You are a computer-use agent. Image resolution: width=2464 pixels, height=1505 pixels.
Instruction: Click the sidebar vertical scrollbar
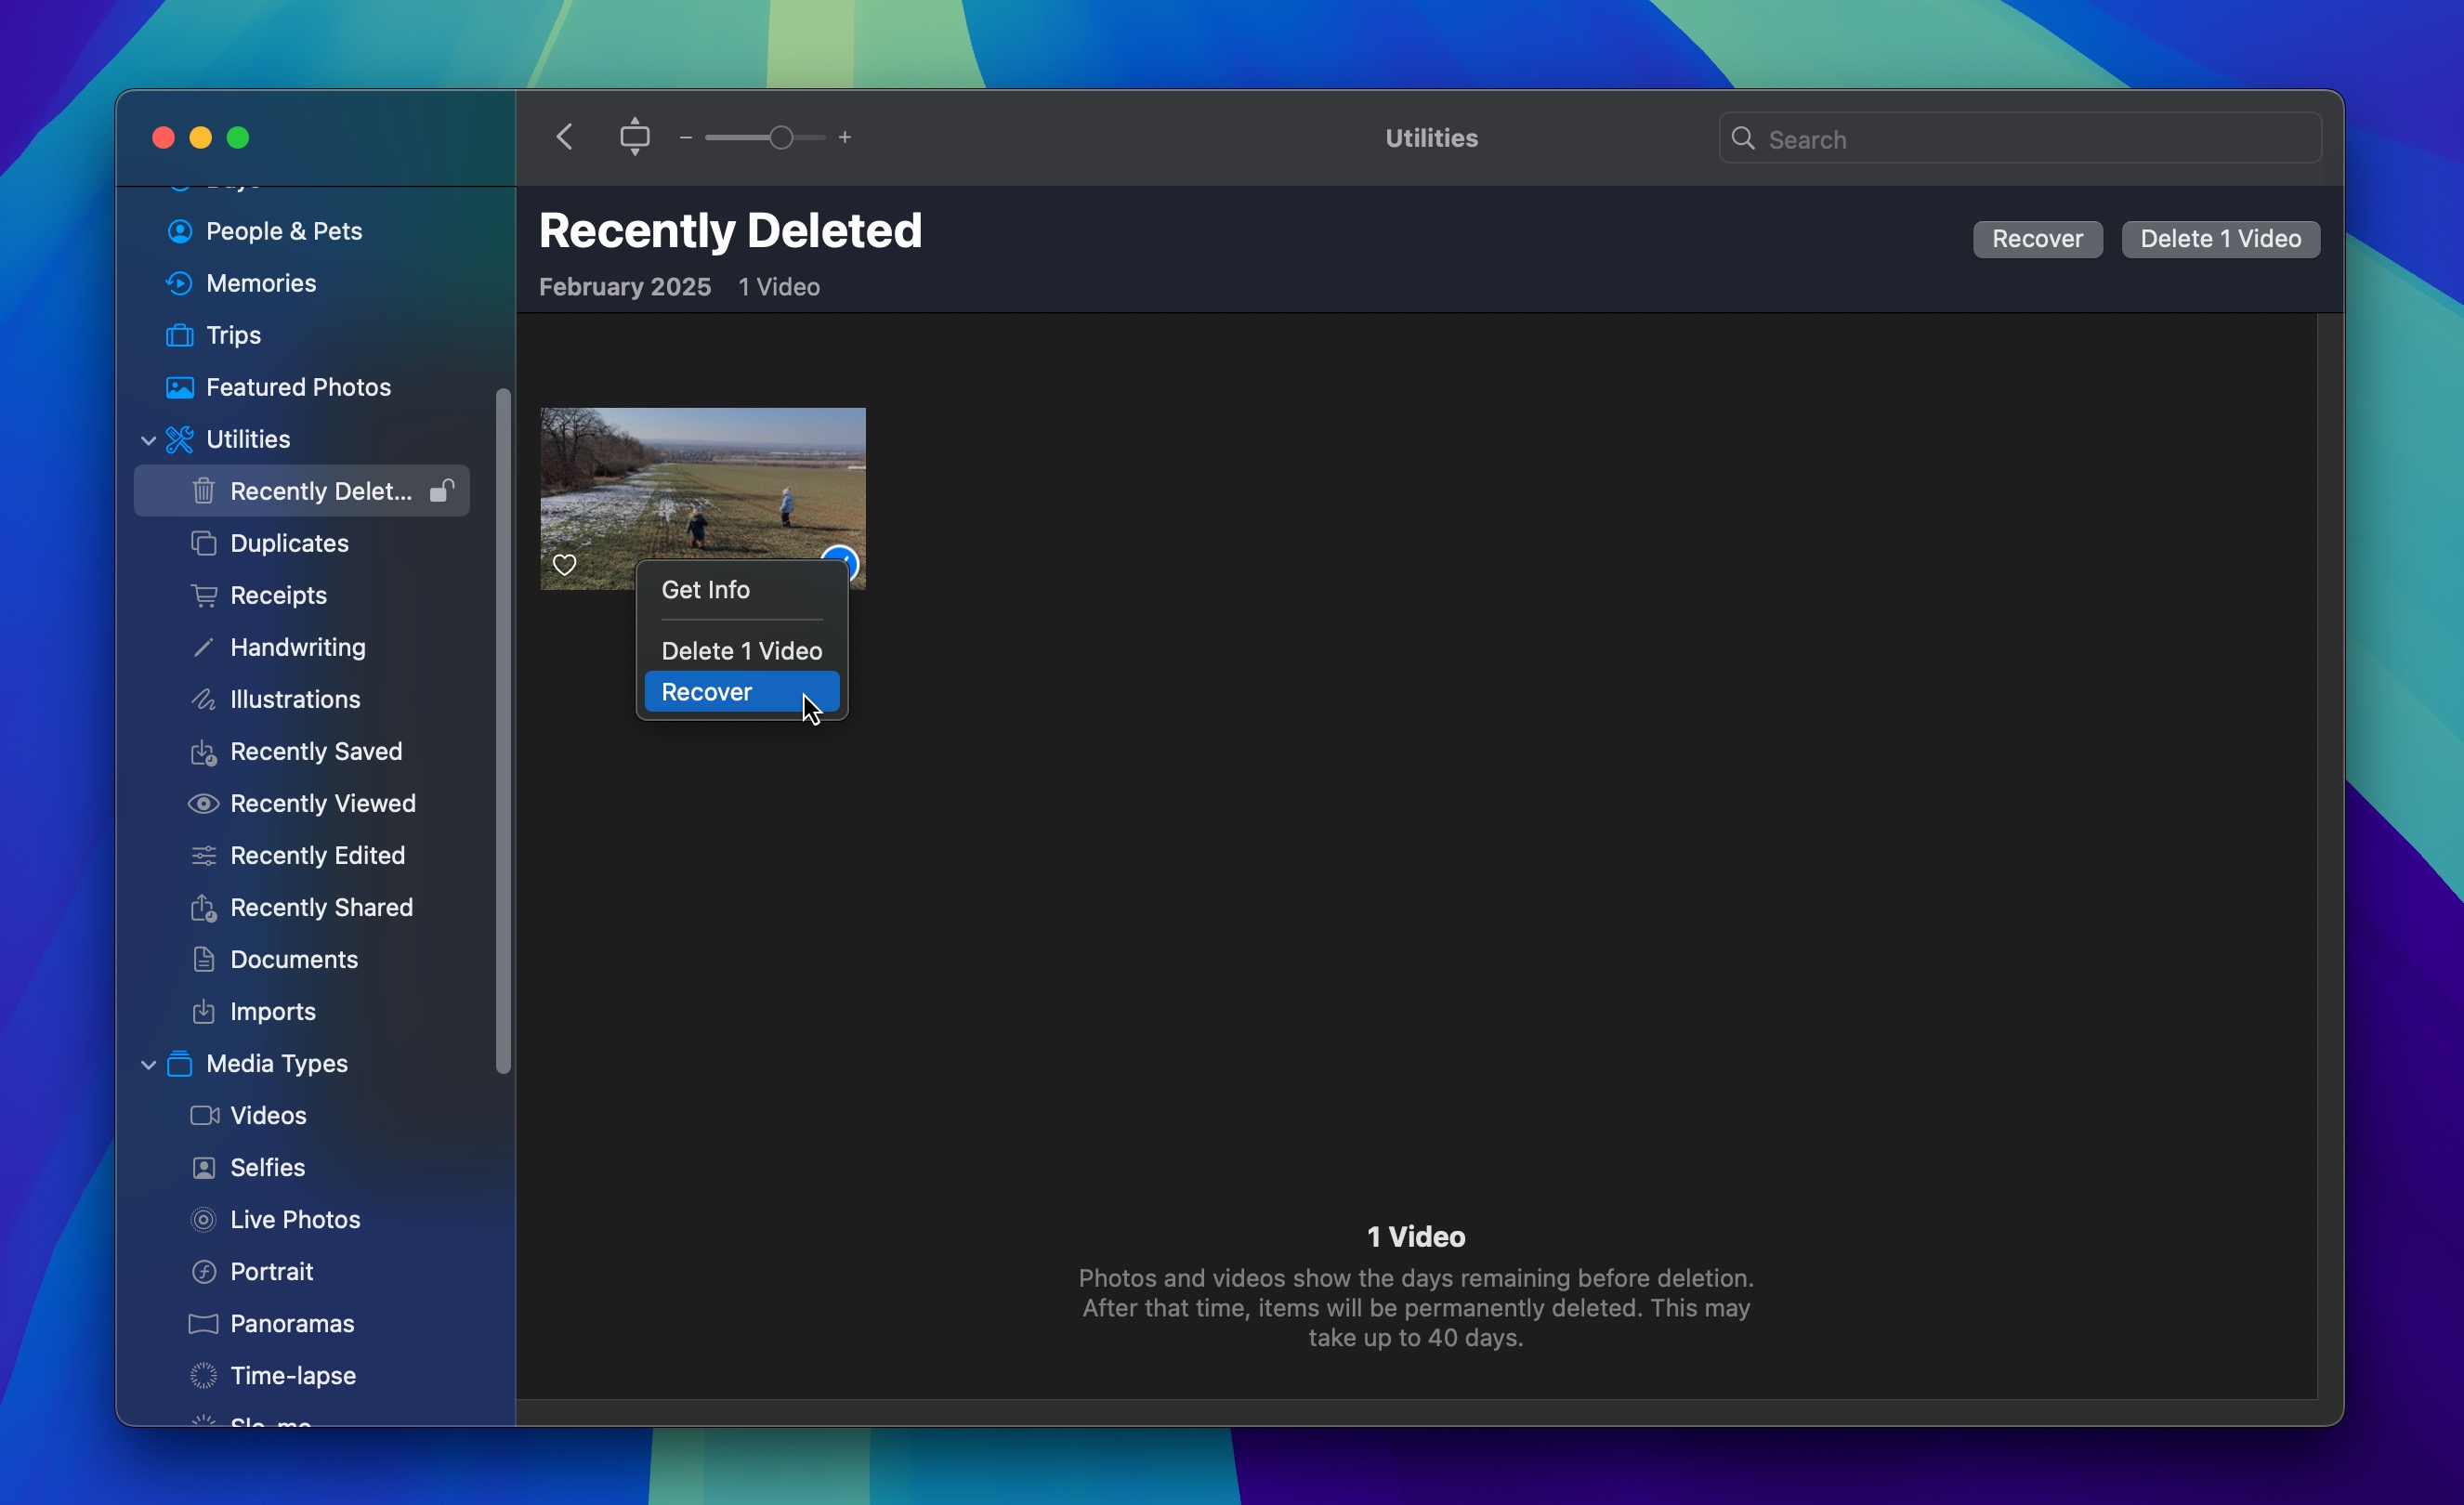click(x=503, y=730)
